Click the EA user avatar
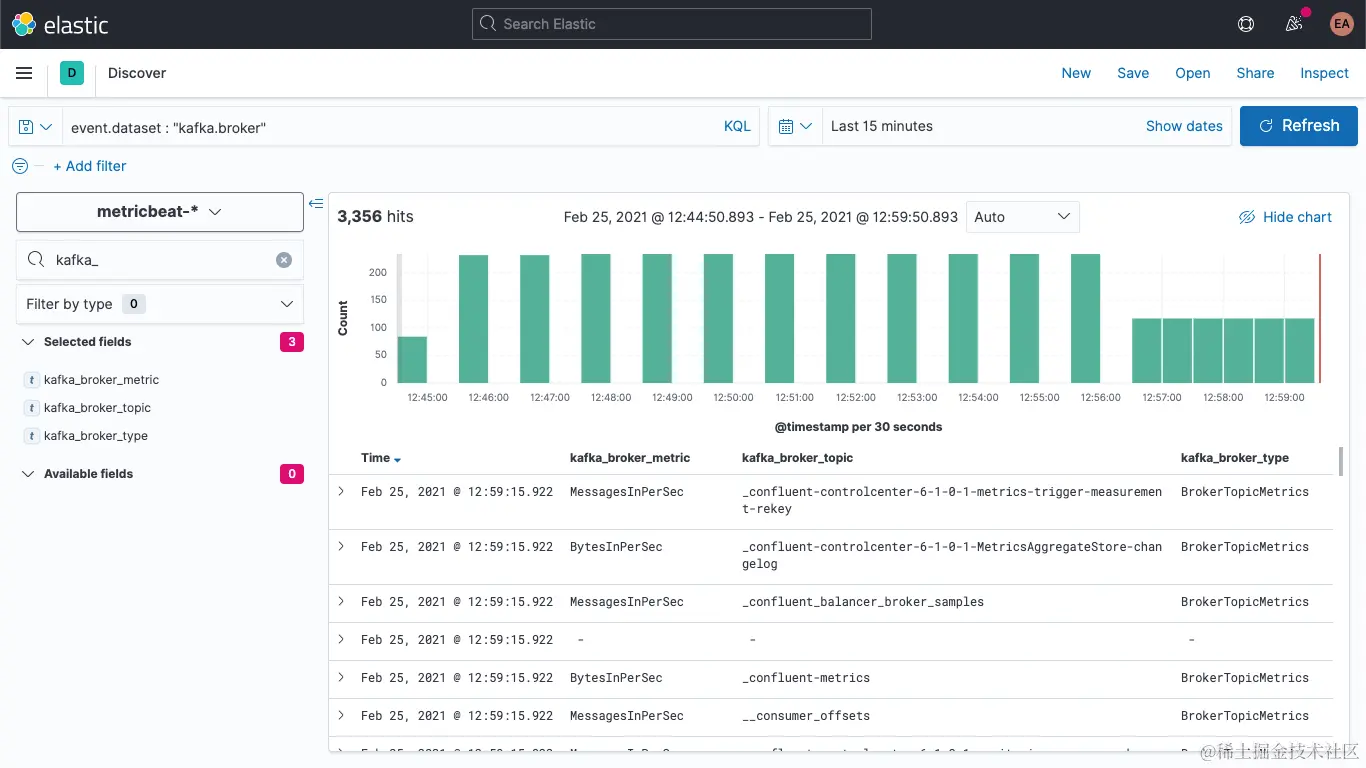The width and height of the screenshot is (1366, 768). 1341,24
